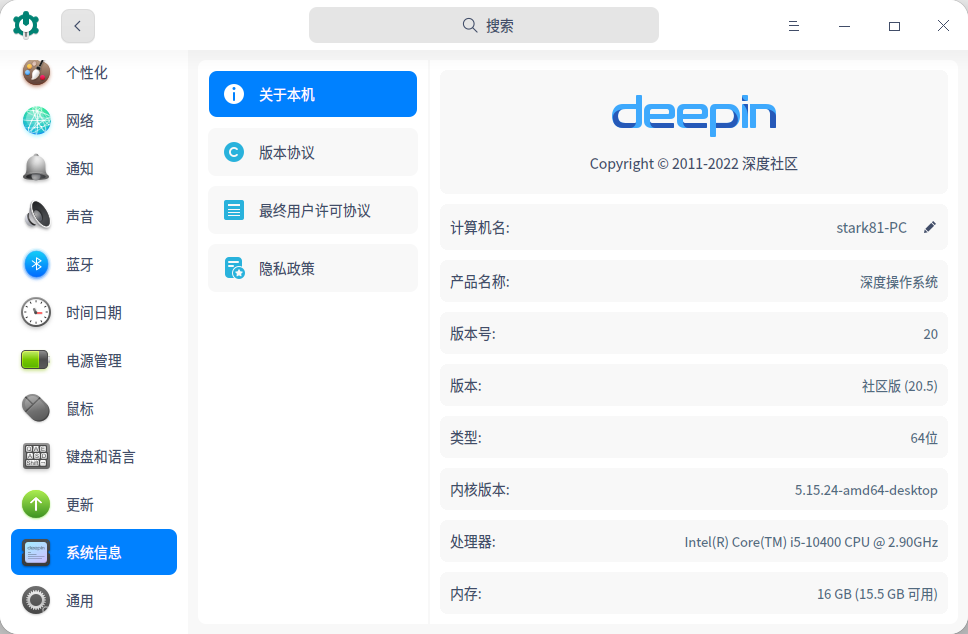Image resolution: width=968 pixels, height=634 pixels.
Task: Edit the computer name with pencil icon
Action: (930, 227)
